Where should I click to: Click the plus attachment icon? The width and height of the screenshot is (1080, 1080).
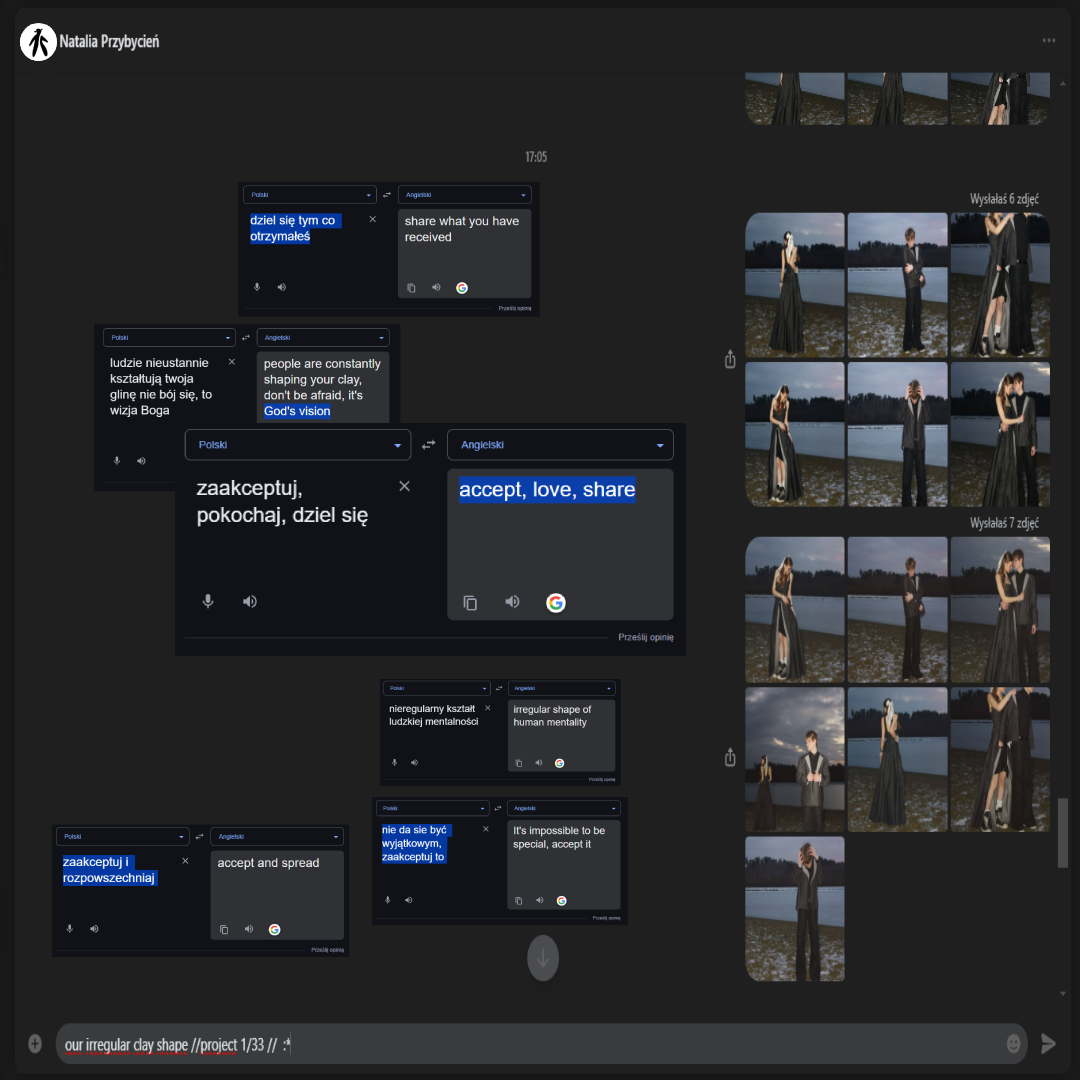click(35, 1044)
